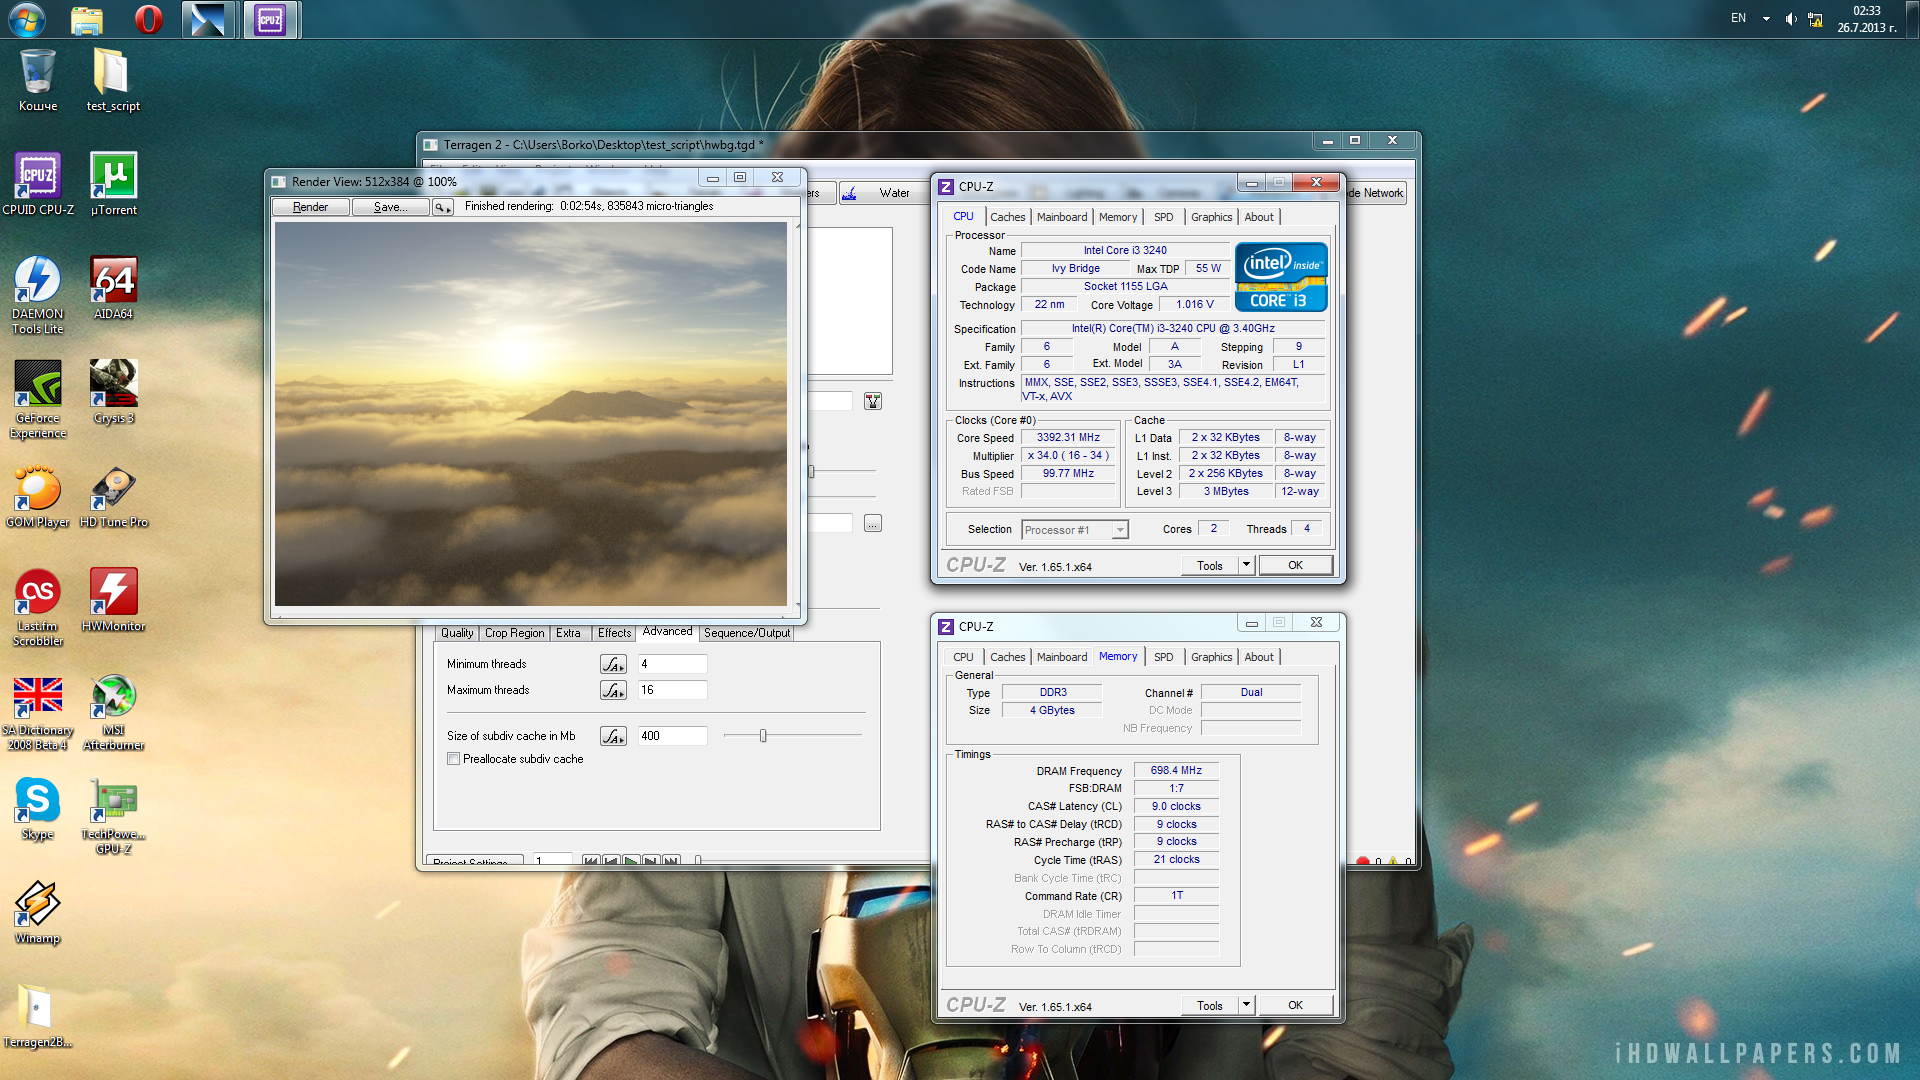Click Opera icon in taskbar

pos(148,20)
